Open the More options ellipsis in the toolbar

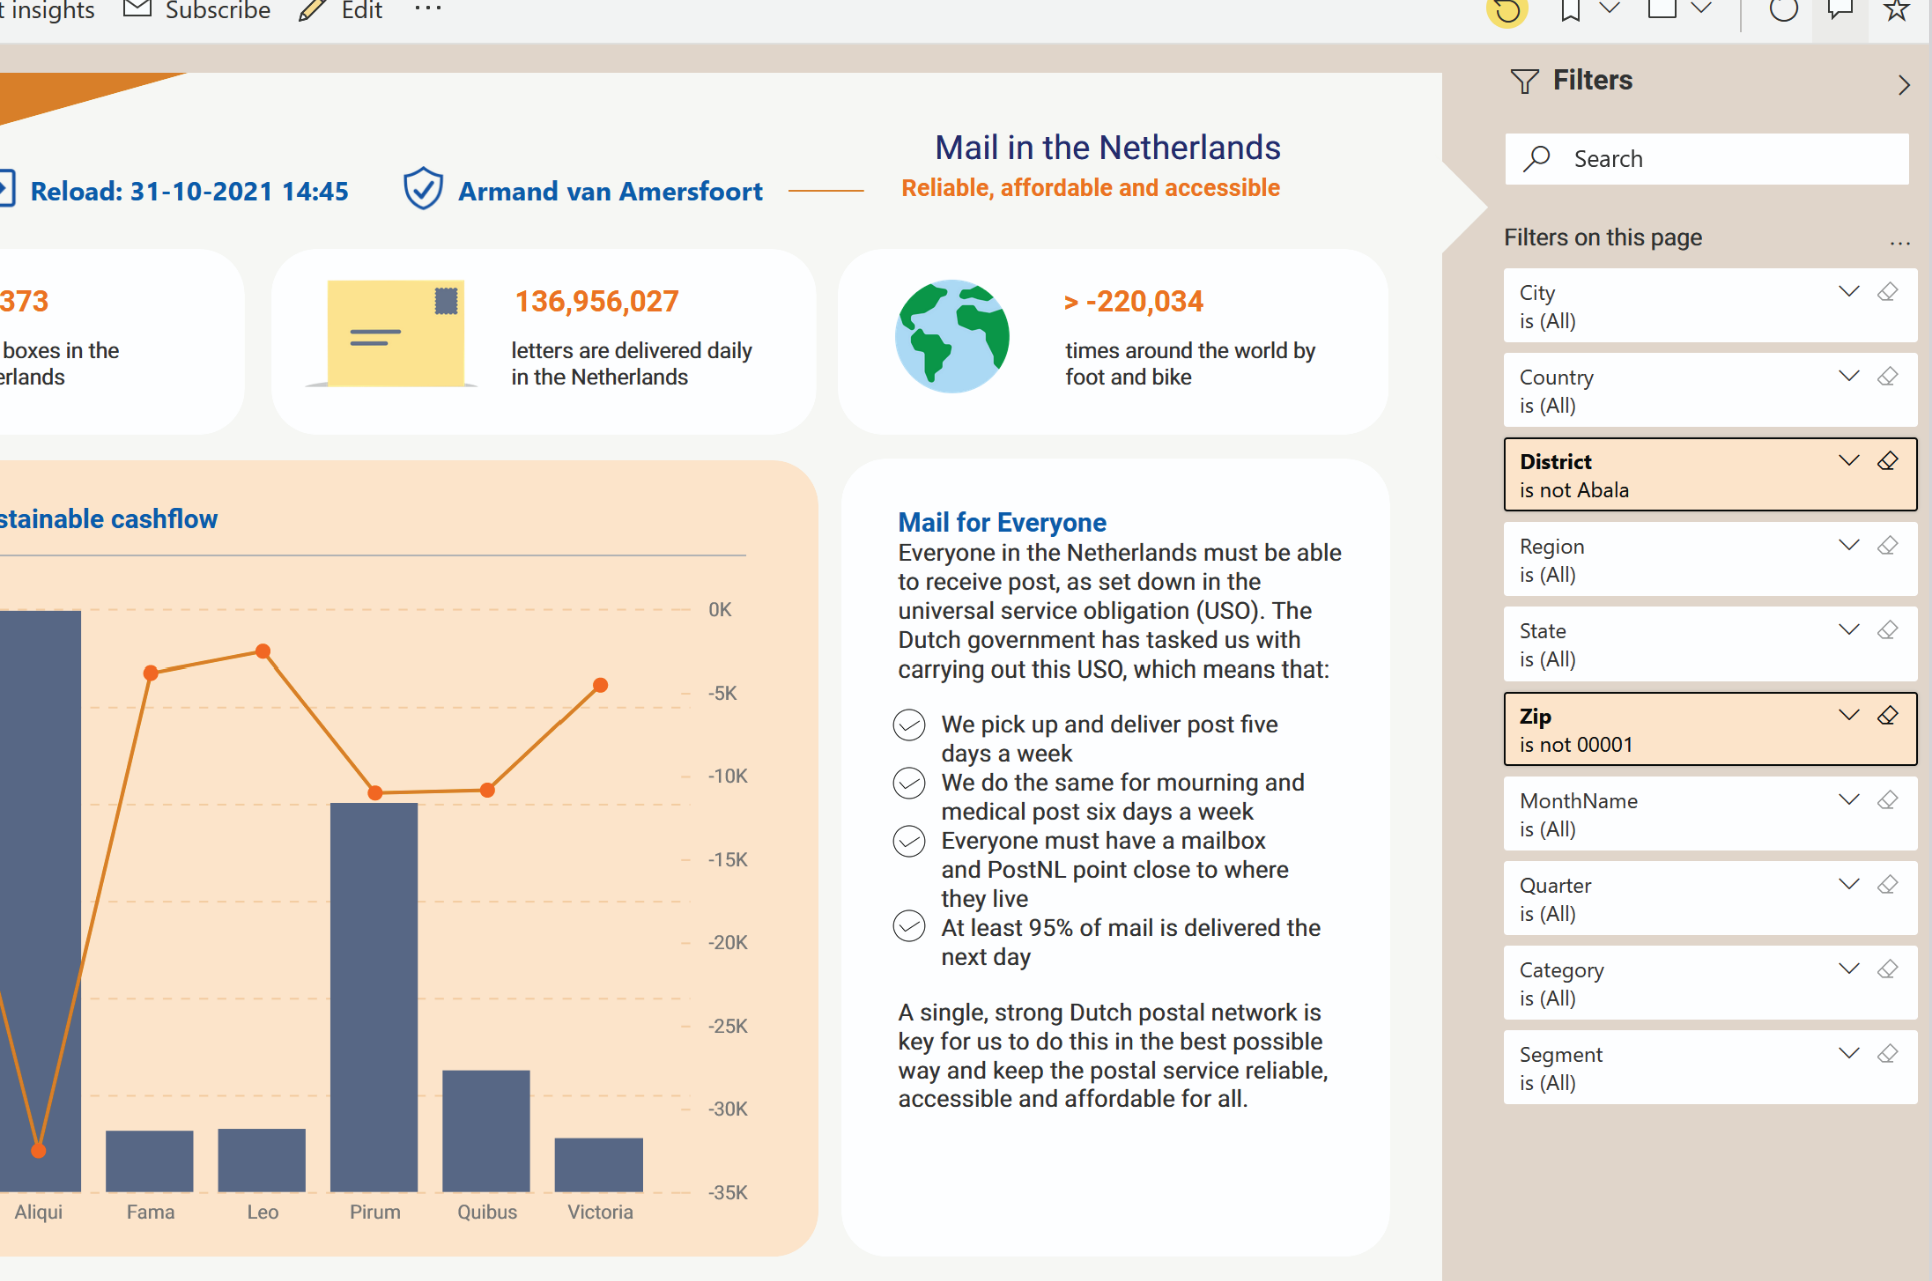tap(428, 9)
